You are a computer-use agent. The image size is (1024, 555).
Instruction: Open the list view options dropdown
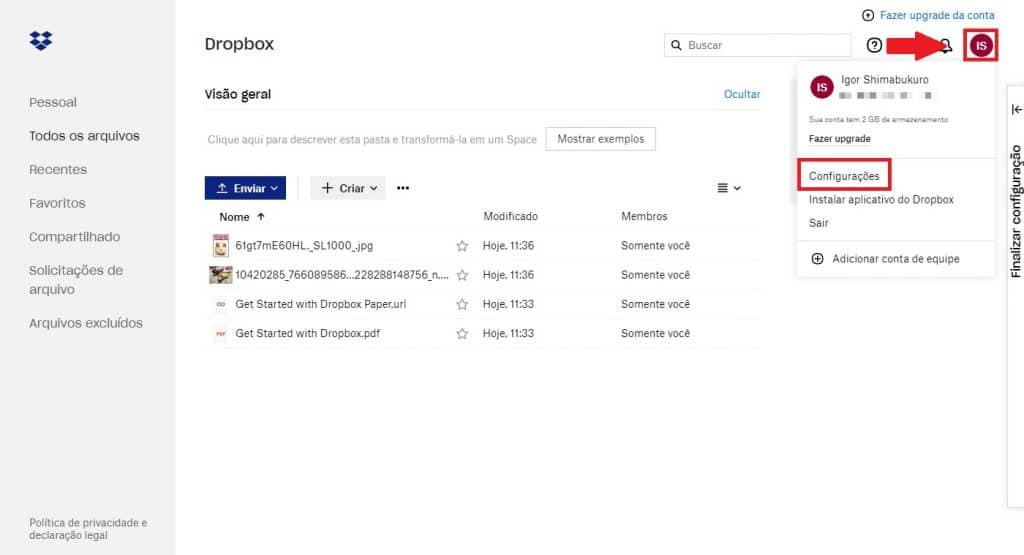(x=729, y=188)
